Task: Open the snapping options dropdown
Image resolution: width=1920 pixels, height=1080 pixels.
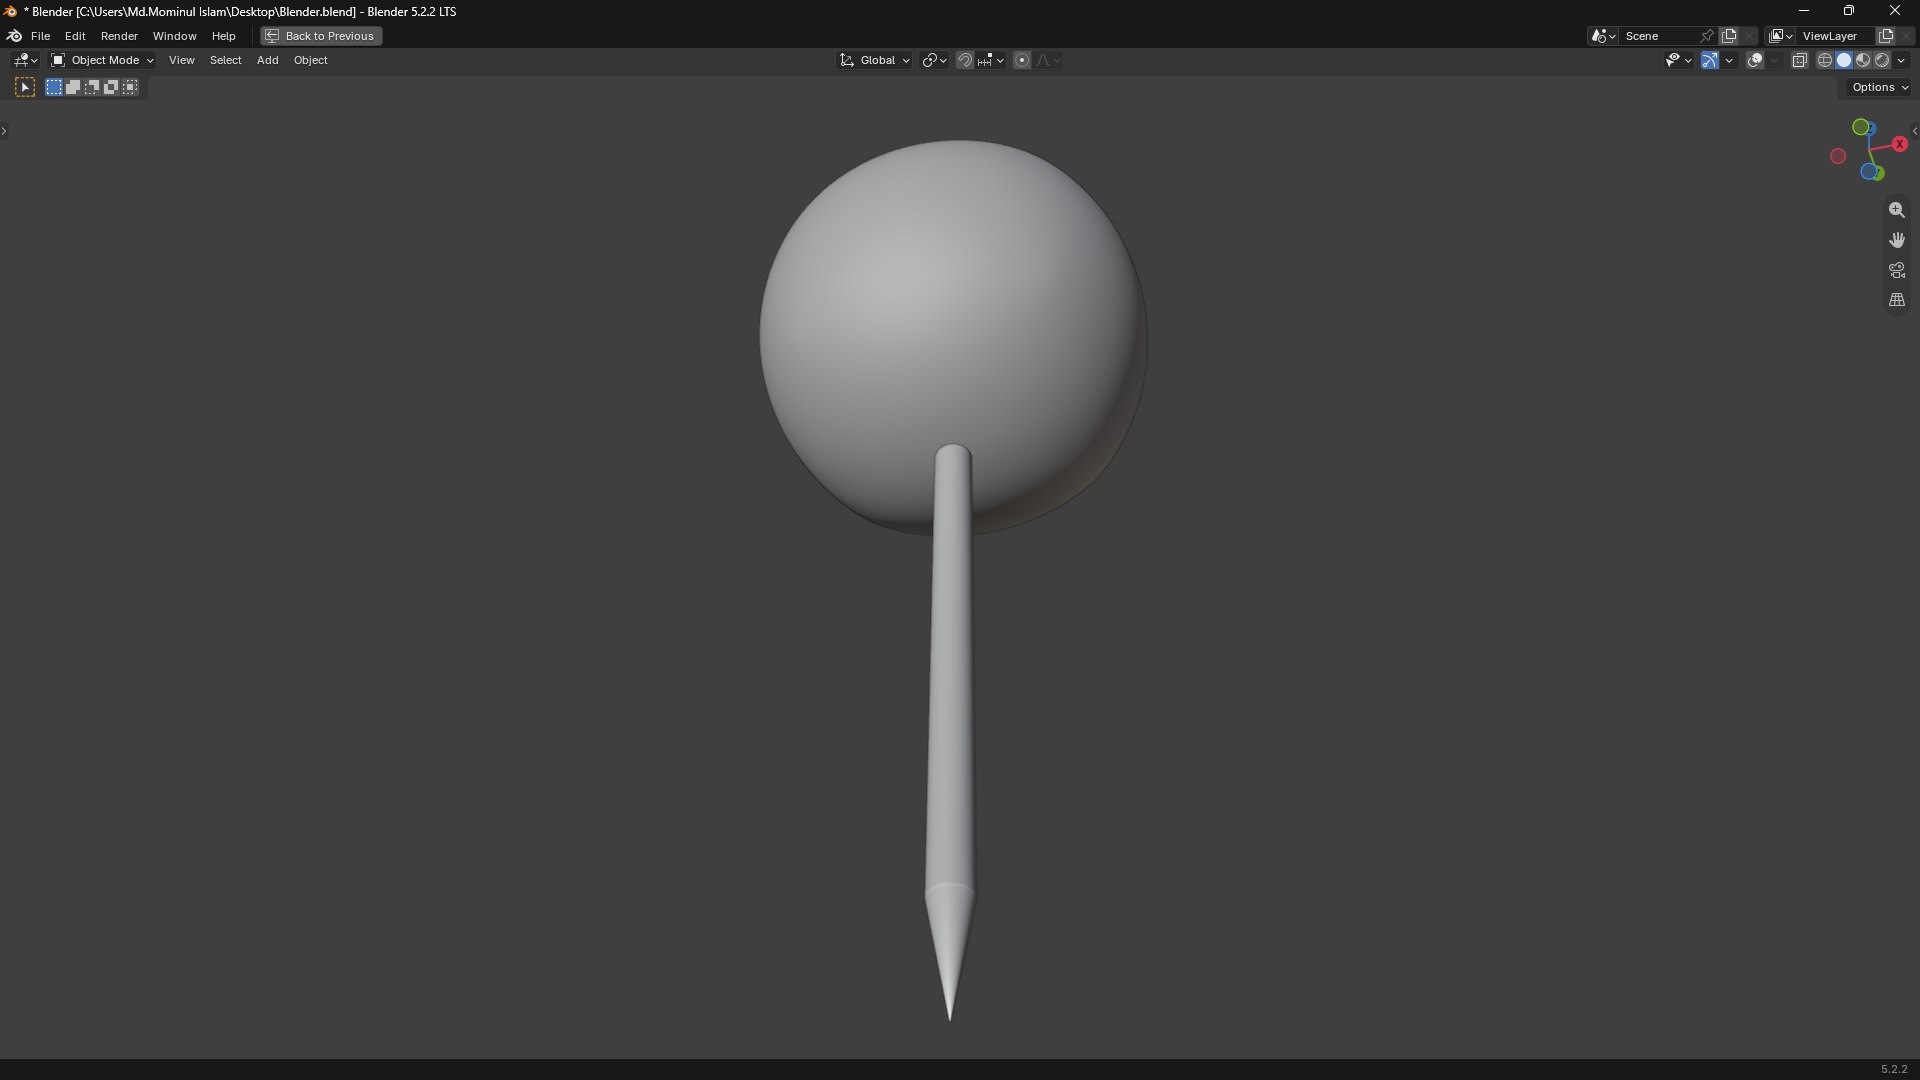Action: (x=991, y=60)
